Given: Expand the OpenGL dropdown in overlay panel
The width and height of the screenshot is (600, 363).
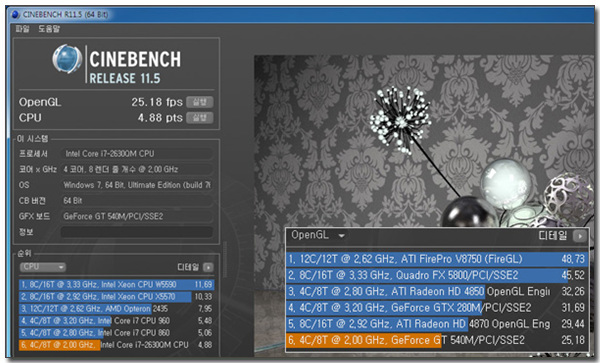Looking at the screenshot, I should coord(318,235).
